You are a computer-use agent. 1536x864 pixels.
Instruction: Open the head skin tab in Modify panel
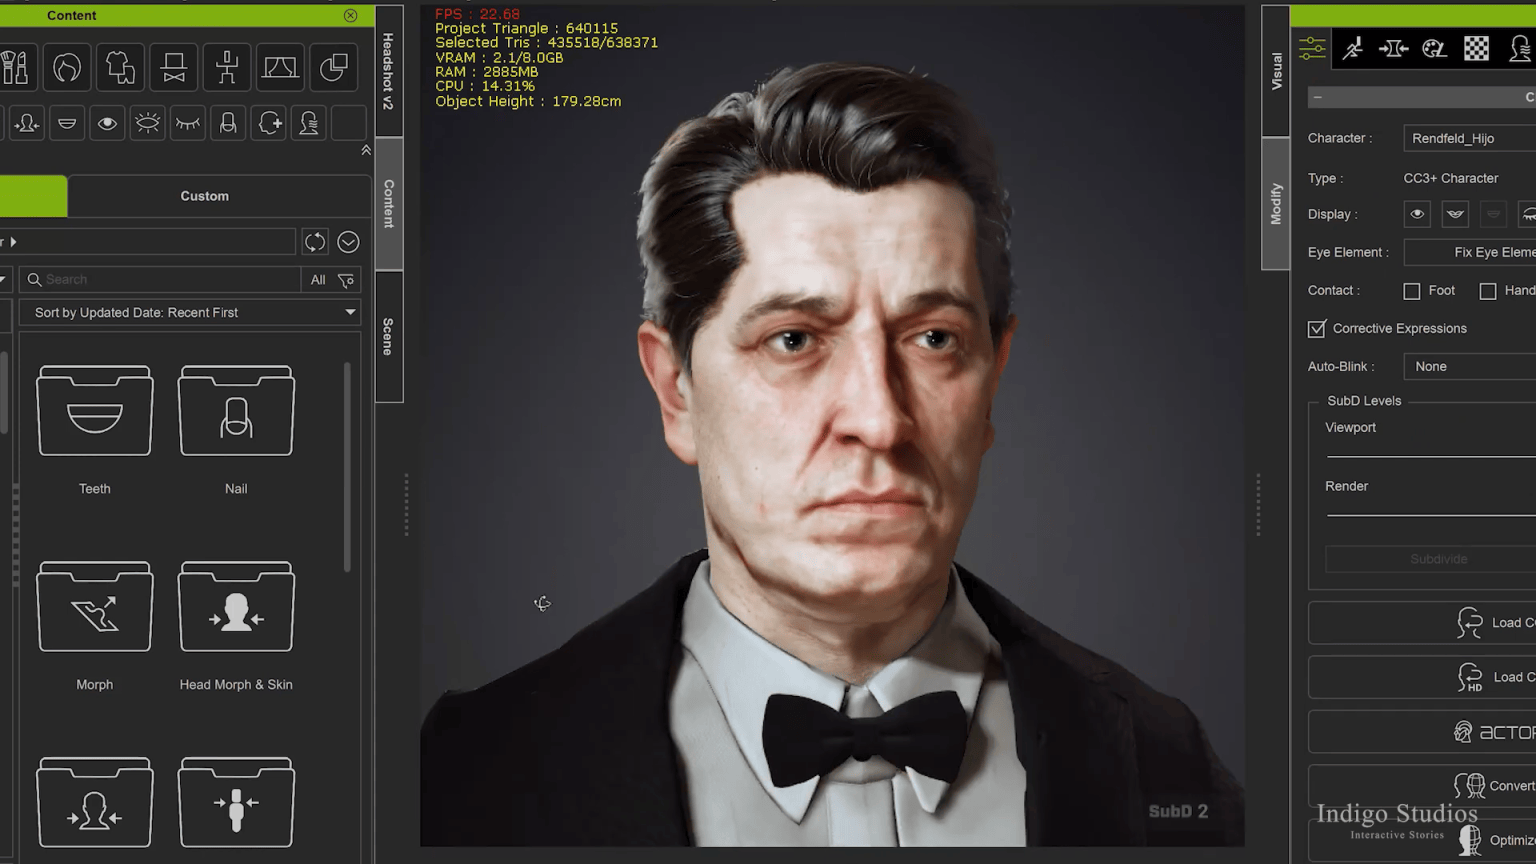[1519, 48]
